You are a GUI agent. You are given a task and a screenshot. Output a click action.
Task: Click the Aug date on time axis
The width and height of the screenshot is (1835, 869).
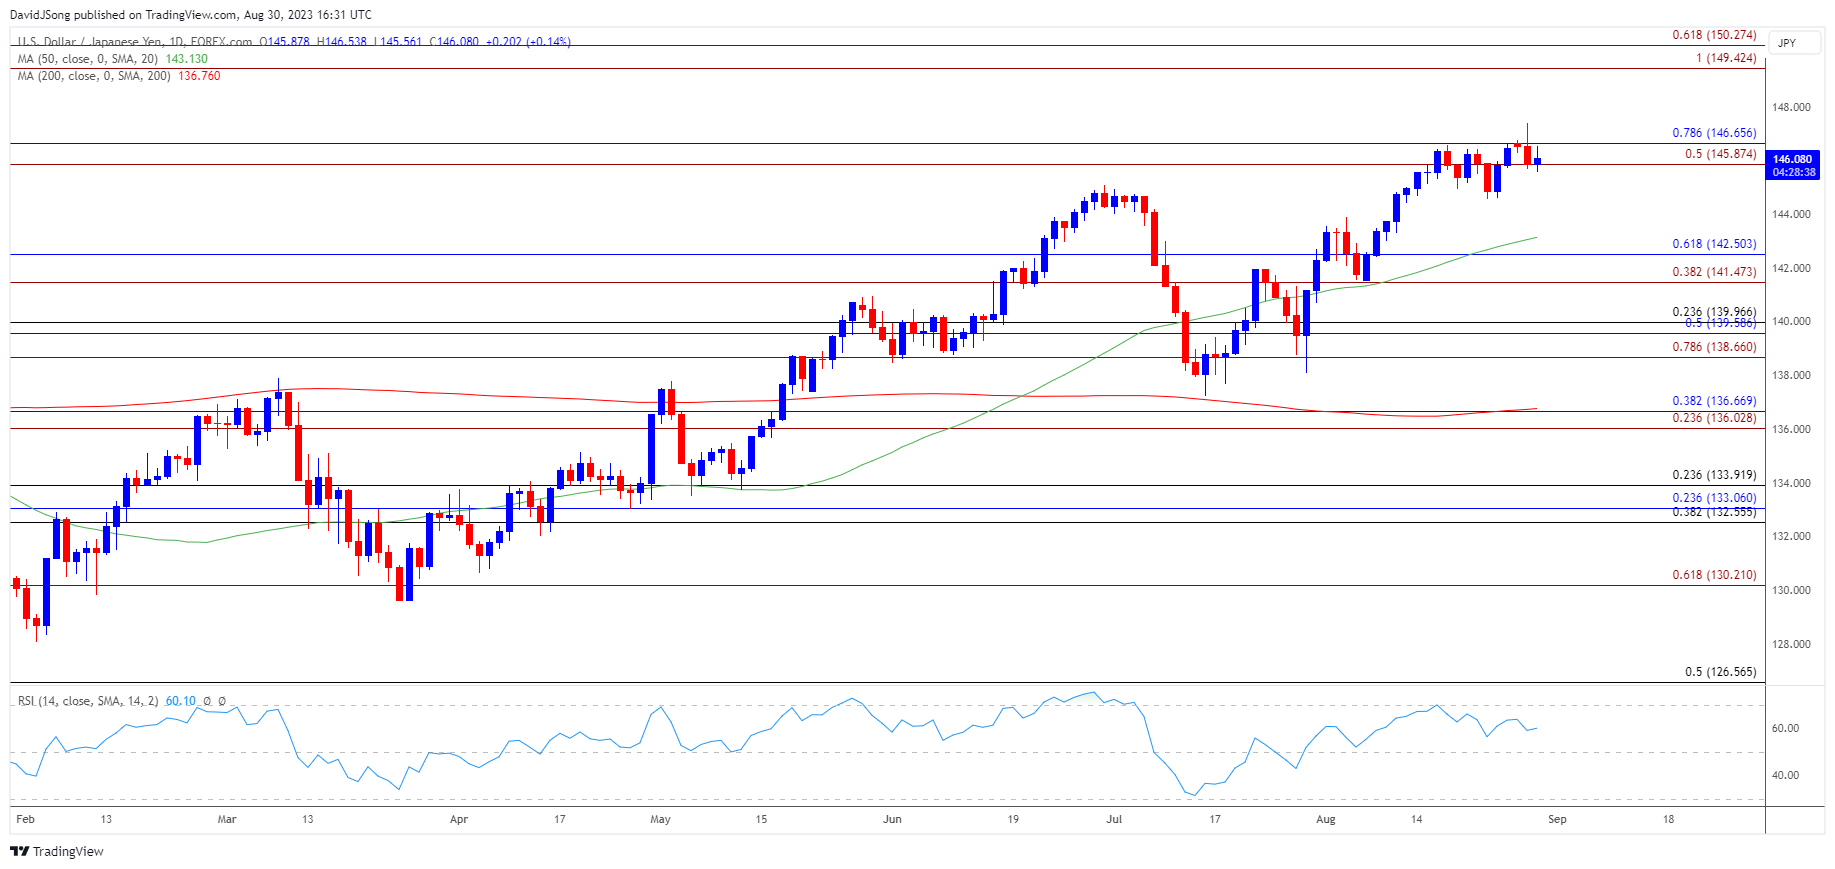[1326, 819]
